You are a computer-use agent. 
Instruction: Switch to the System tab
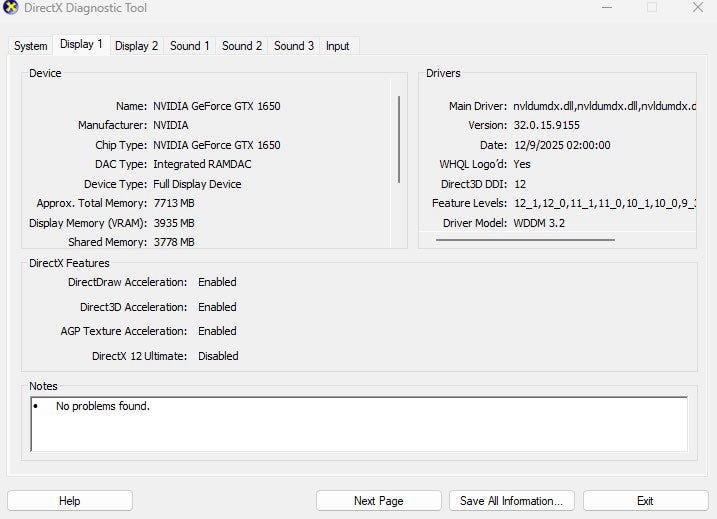click(31, 46)
